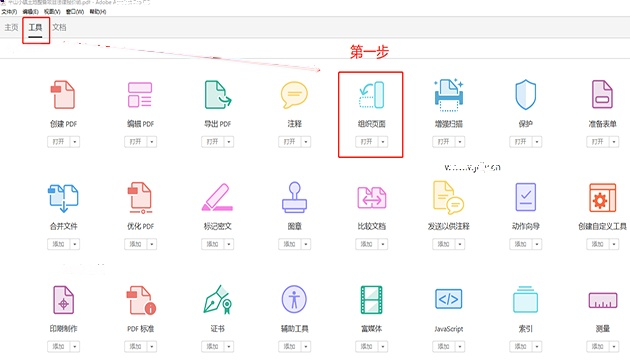This screenshot has height=360, width=630.
Task: Expand dropdown arrow beside 编辑 PDF 打开
Action: (152, 142)
